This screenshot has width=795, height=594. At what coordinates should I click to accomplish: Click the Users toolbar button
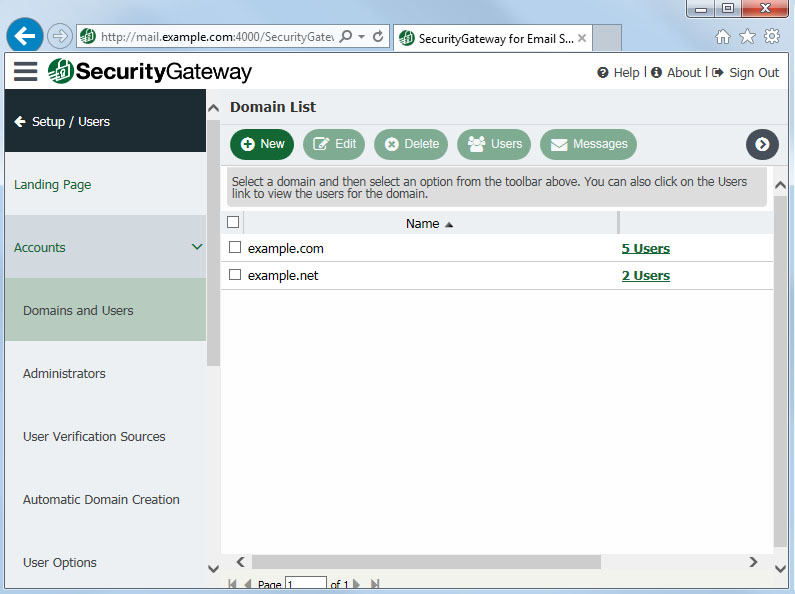(494, 144)
